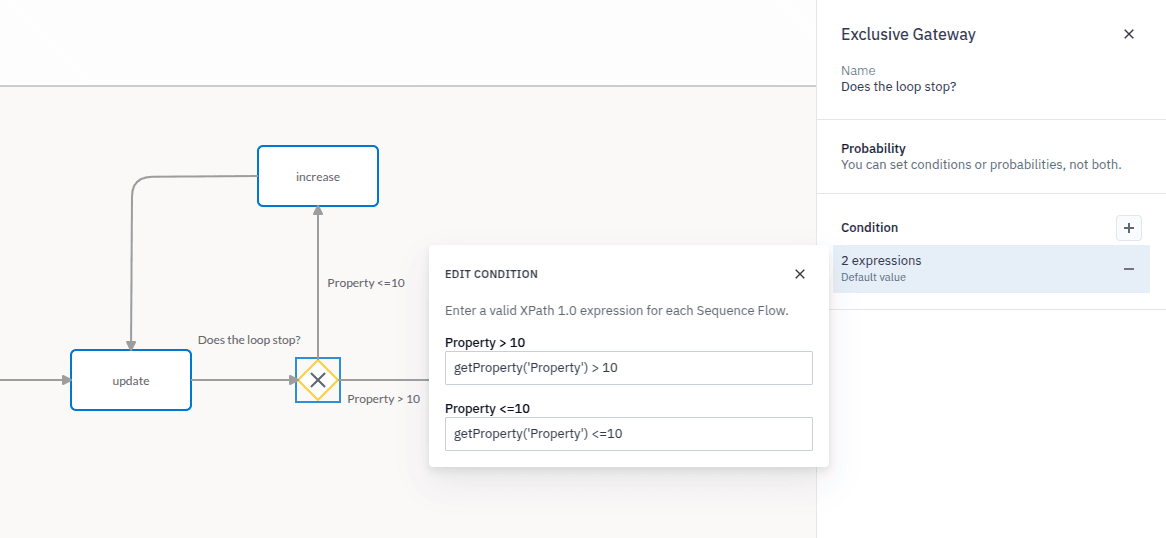The width and height of the screenshot is (1166, 538).
Task: Close the Edit Condition popup
Action: (x=800, y=274)
